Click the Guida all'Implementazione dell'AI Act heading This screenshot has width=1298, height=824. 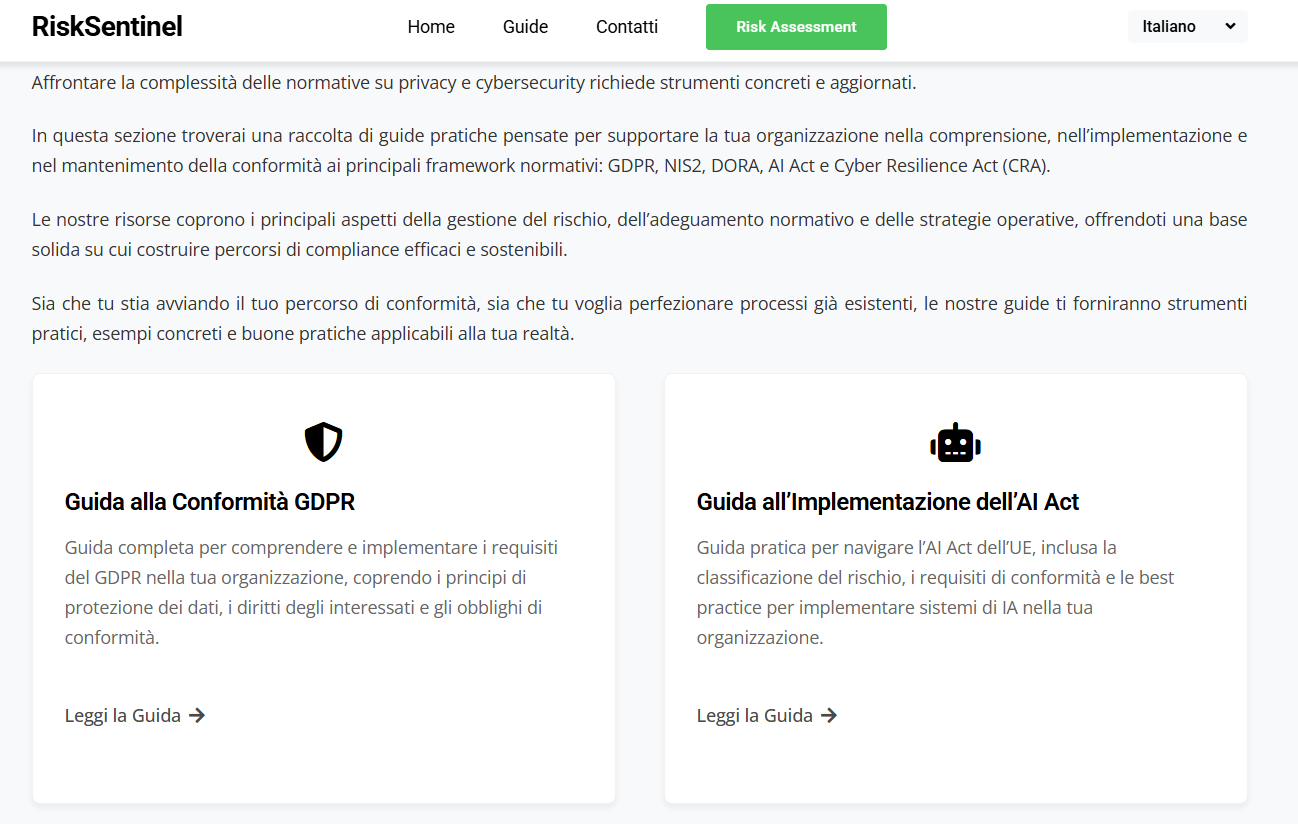coord(888,501)
